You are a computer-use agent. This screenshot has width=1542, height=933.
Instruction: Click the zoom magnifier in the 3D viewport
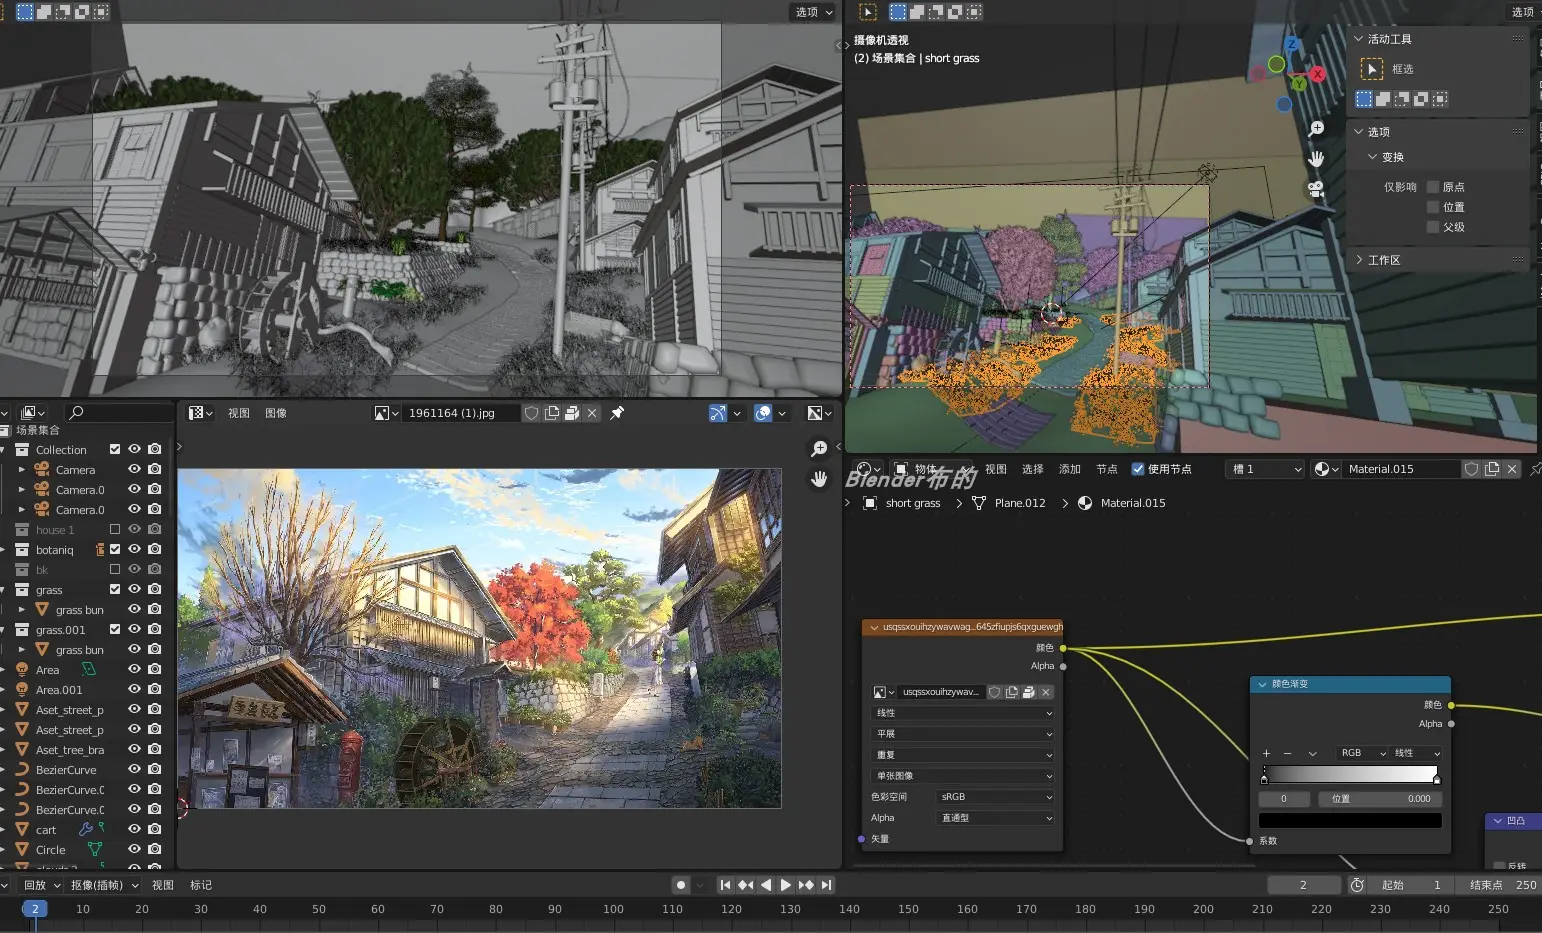coord(1316,129)
